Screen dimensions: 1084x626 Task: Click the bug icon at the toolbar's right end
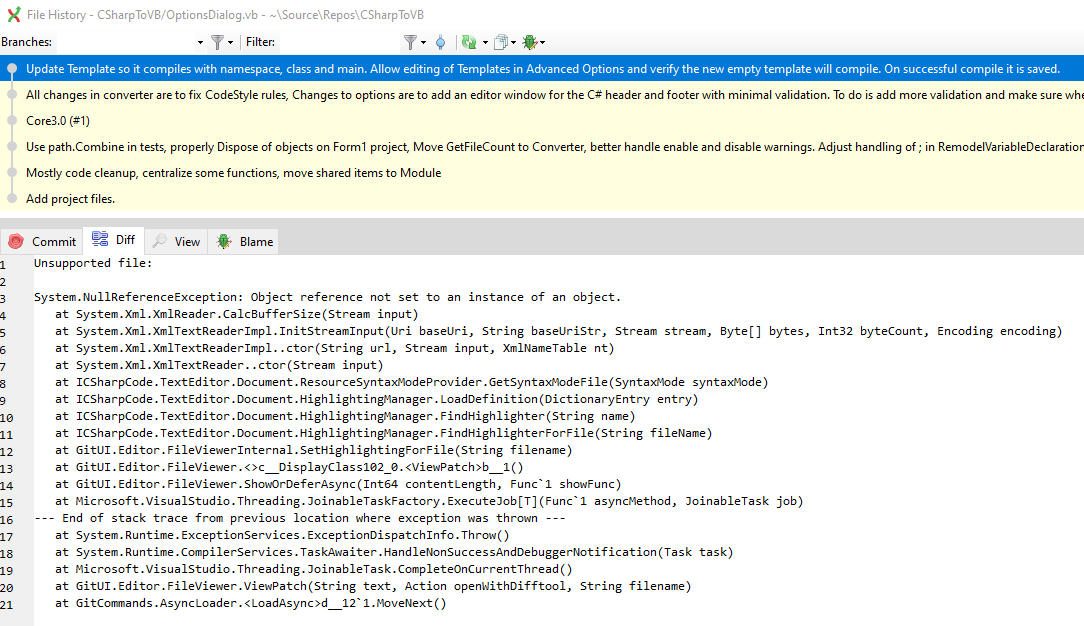coord(529,42)
